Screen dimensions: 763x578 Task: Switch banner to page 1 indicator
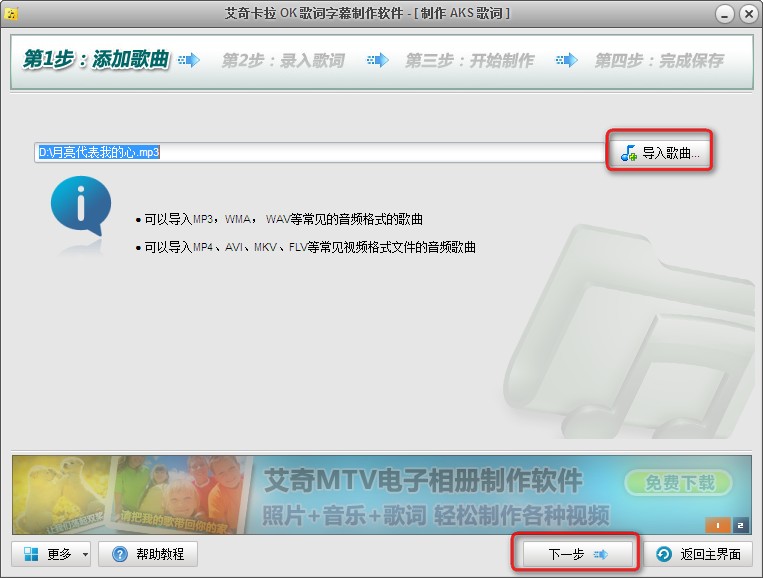pos(718,525)
